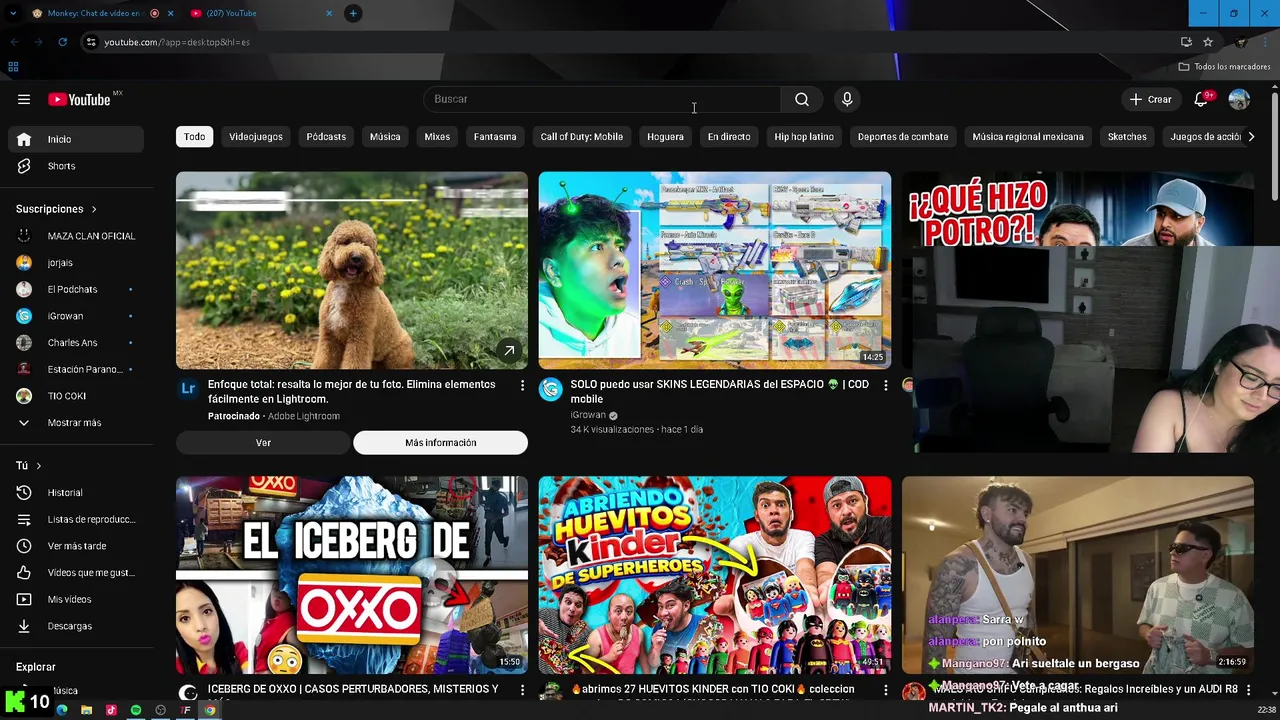1280x720 pixels.
Task: Click Más información on the ad
Action: pyautogui.click(x=440, y=443)
